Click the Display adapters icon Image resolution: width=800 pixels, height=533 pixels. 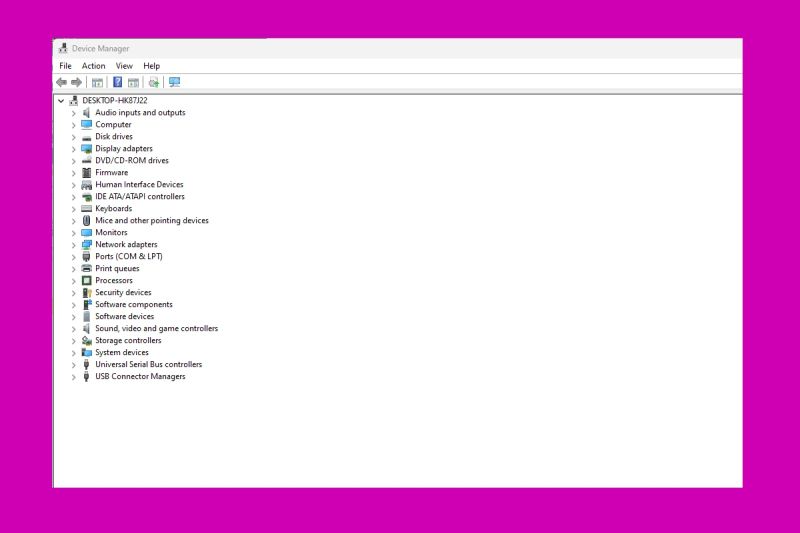click(87, 148)
